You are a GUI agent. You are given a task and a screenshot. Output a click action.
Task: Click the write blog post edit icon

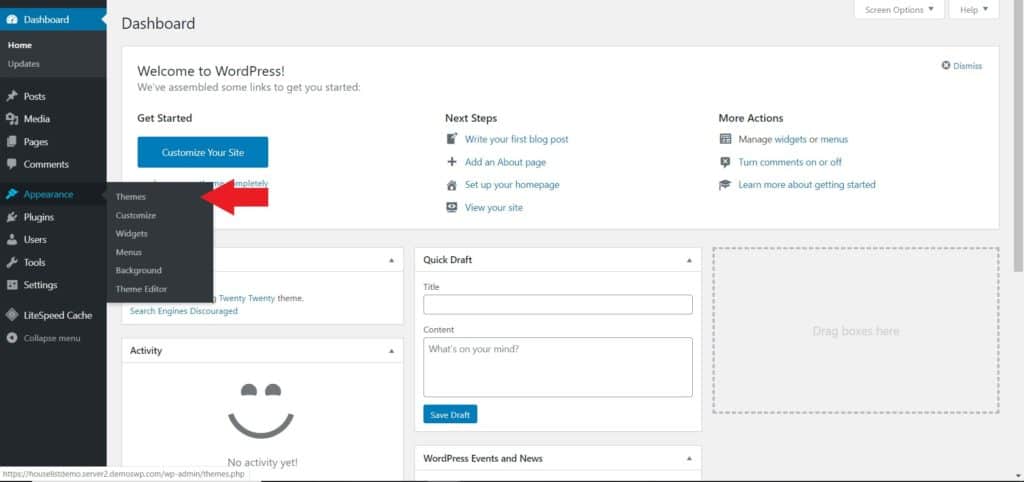451,138
